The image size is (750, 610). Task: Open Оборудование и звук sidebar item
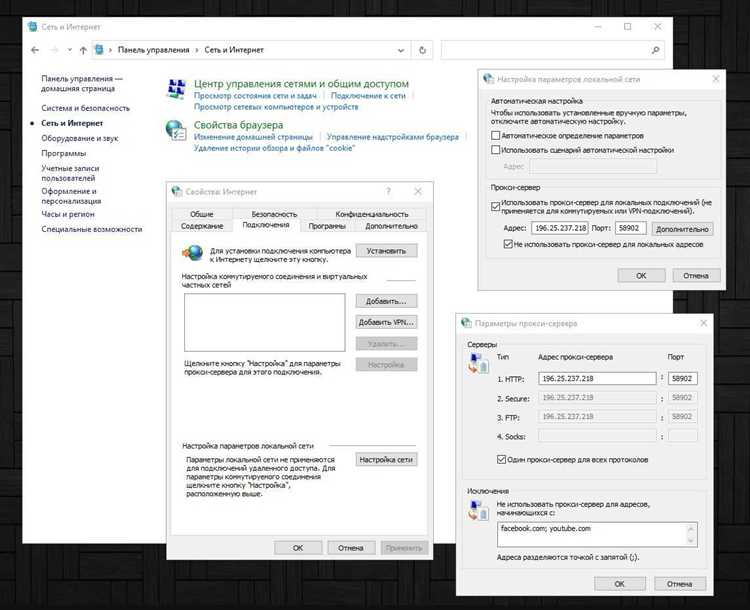click(x=79, y=138)
